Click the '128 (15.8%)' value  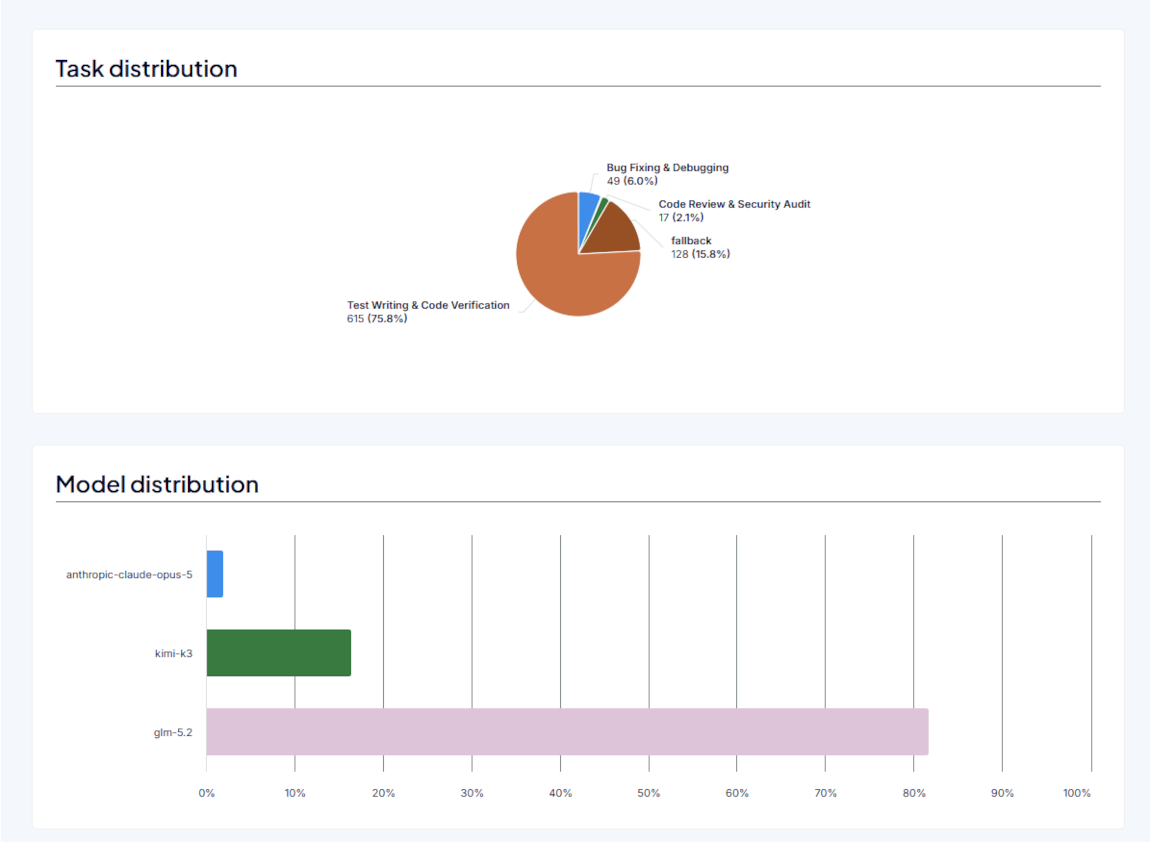pyautogui.click(x=700, y=255)
